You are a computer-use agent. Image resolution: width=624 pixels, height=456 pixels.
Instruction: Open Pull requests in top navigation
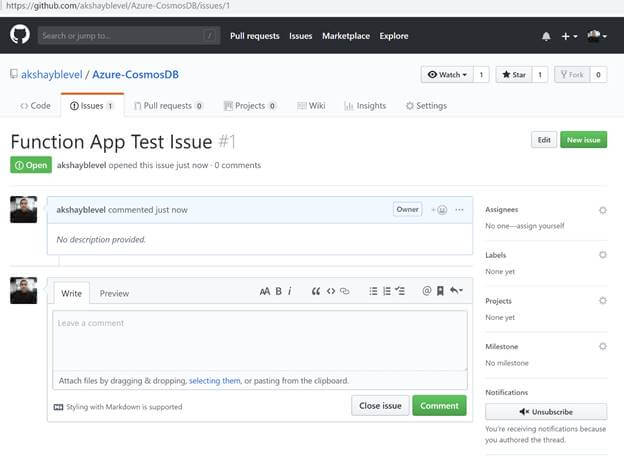coord(255,36)
